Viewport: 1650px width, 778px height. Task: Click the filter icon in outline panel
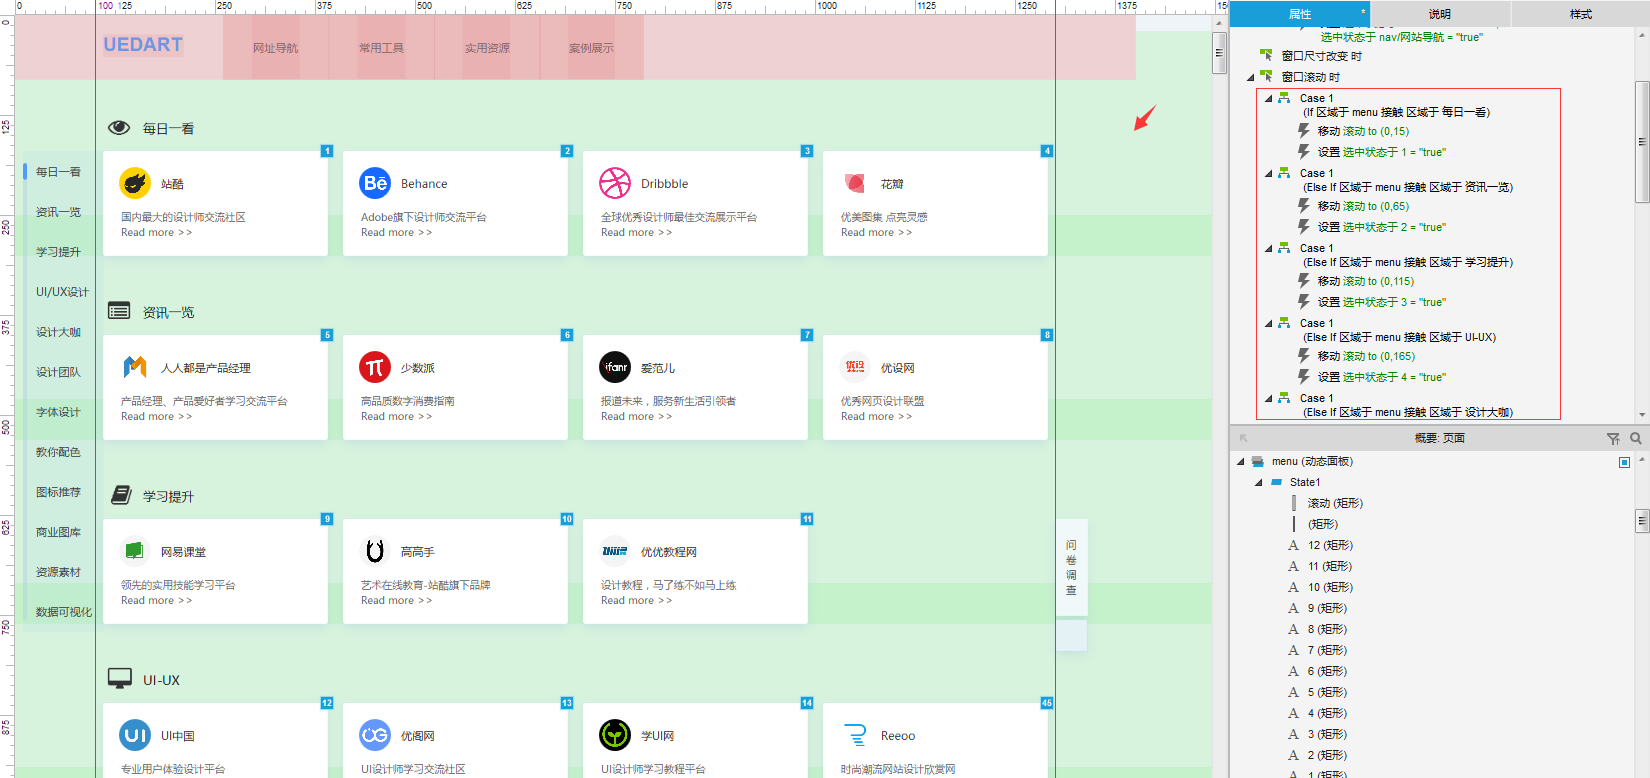1613,438
